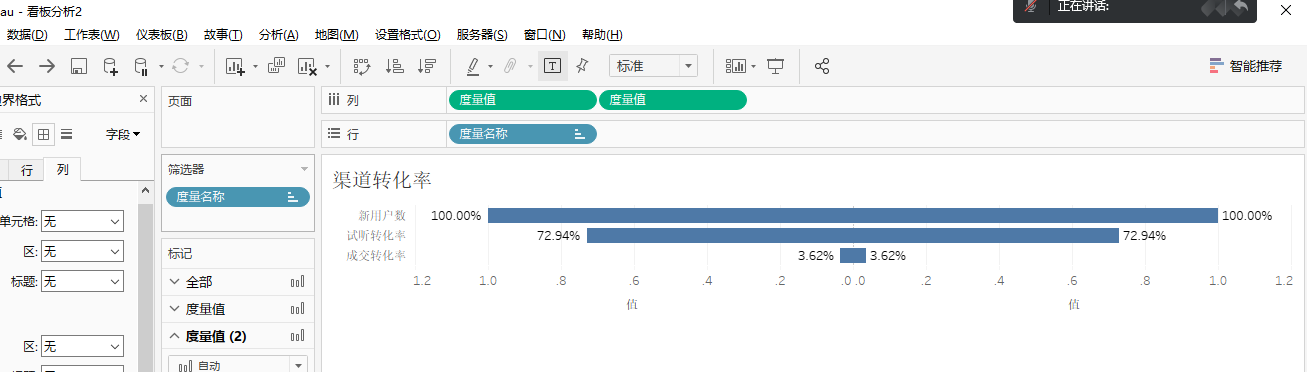This screenshot has width=1307, height=372.
Task: Open the 数据(D) menu
Action: click(27, 35)
